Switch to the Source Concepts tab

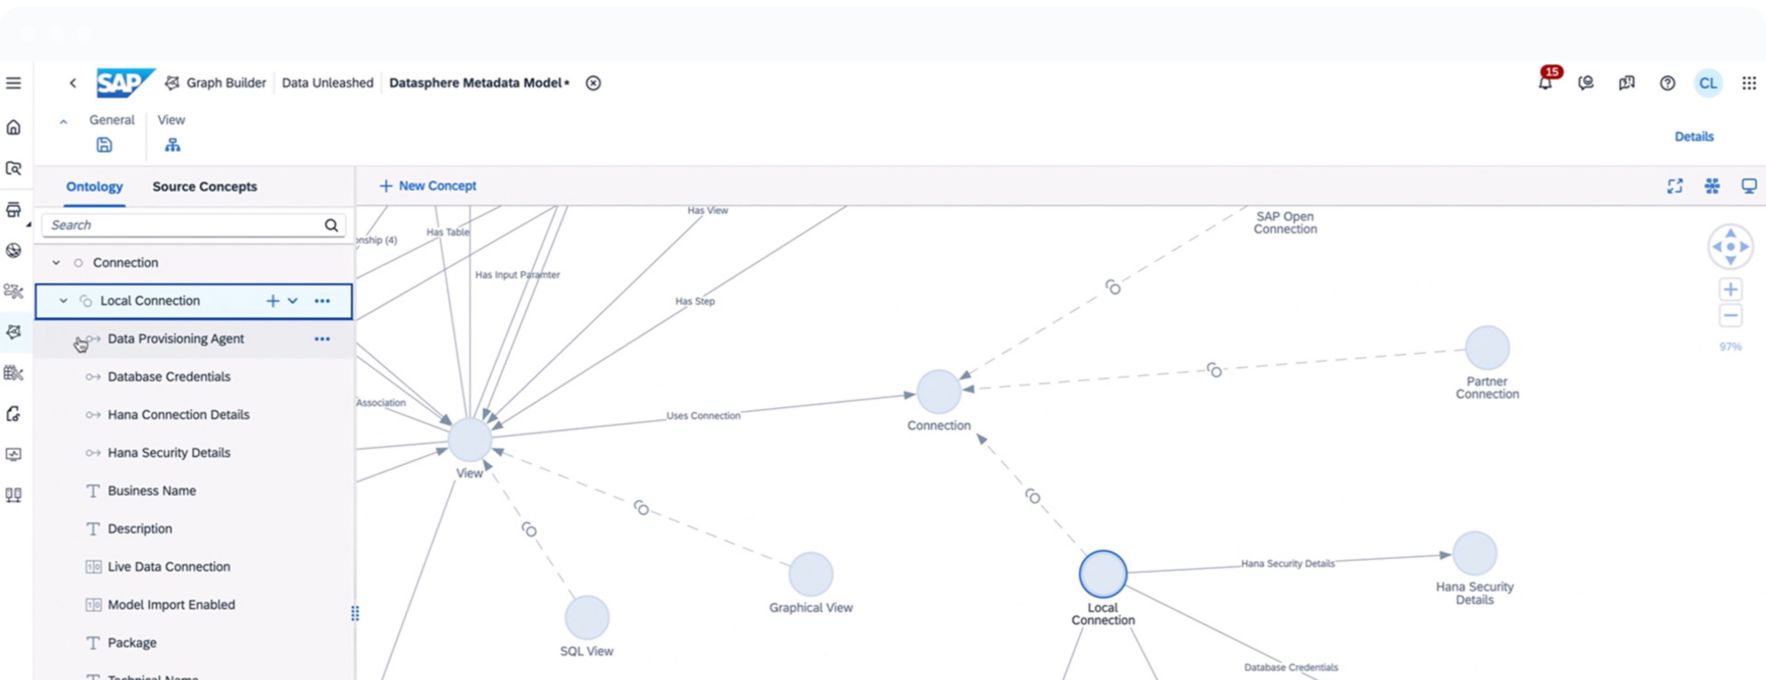click(204, 187)
